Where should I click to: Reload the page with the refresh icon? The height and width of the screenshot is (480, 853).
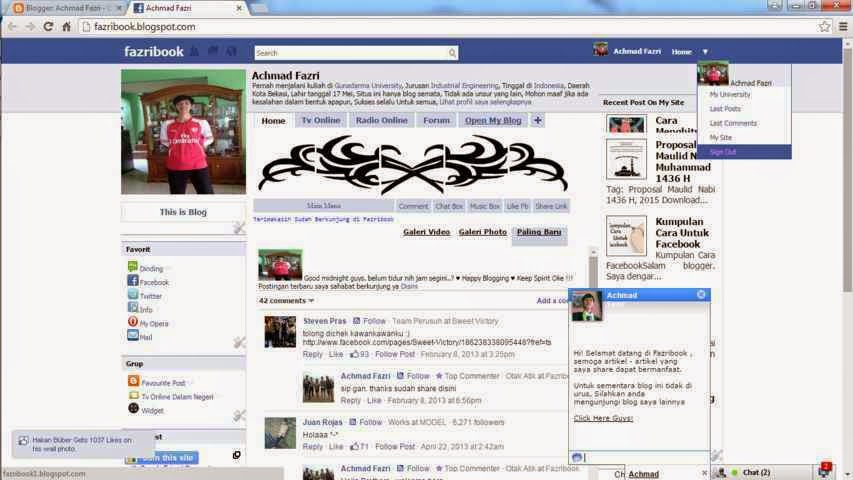pos(48,26)
